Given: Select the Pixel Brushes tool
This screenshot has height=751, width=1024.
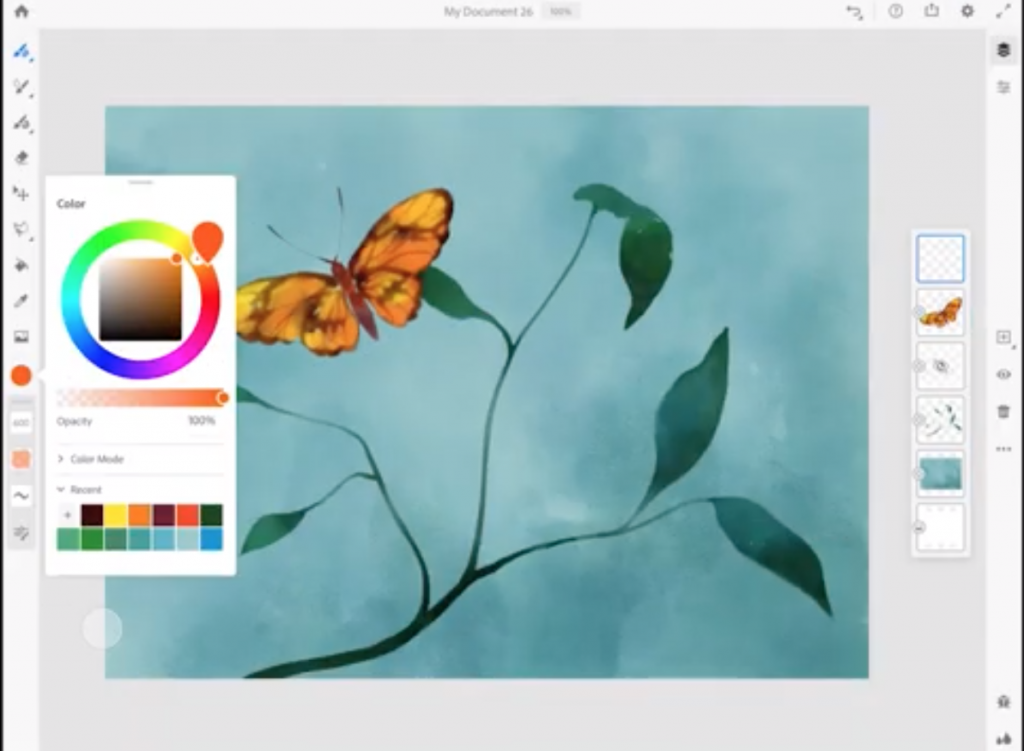Looking at the screenshot, I should point(20,51).
